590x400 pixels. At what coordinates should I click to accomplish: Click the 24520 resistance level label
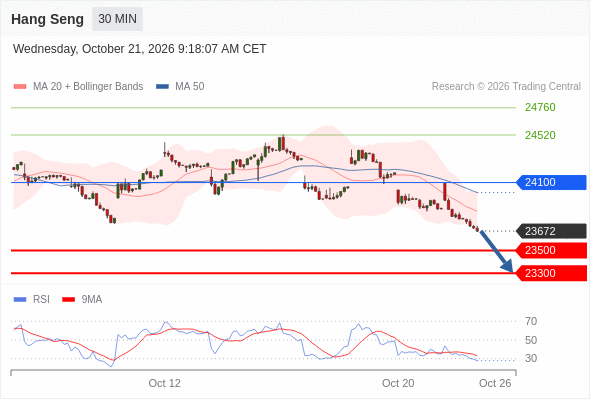point(540,135)
